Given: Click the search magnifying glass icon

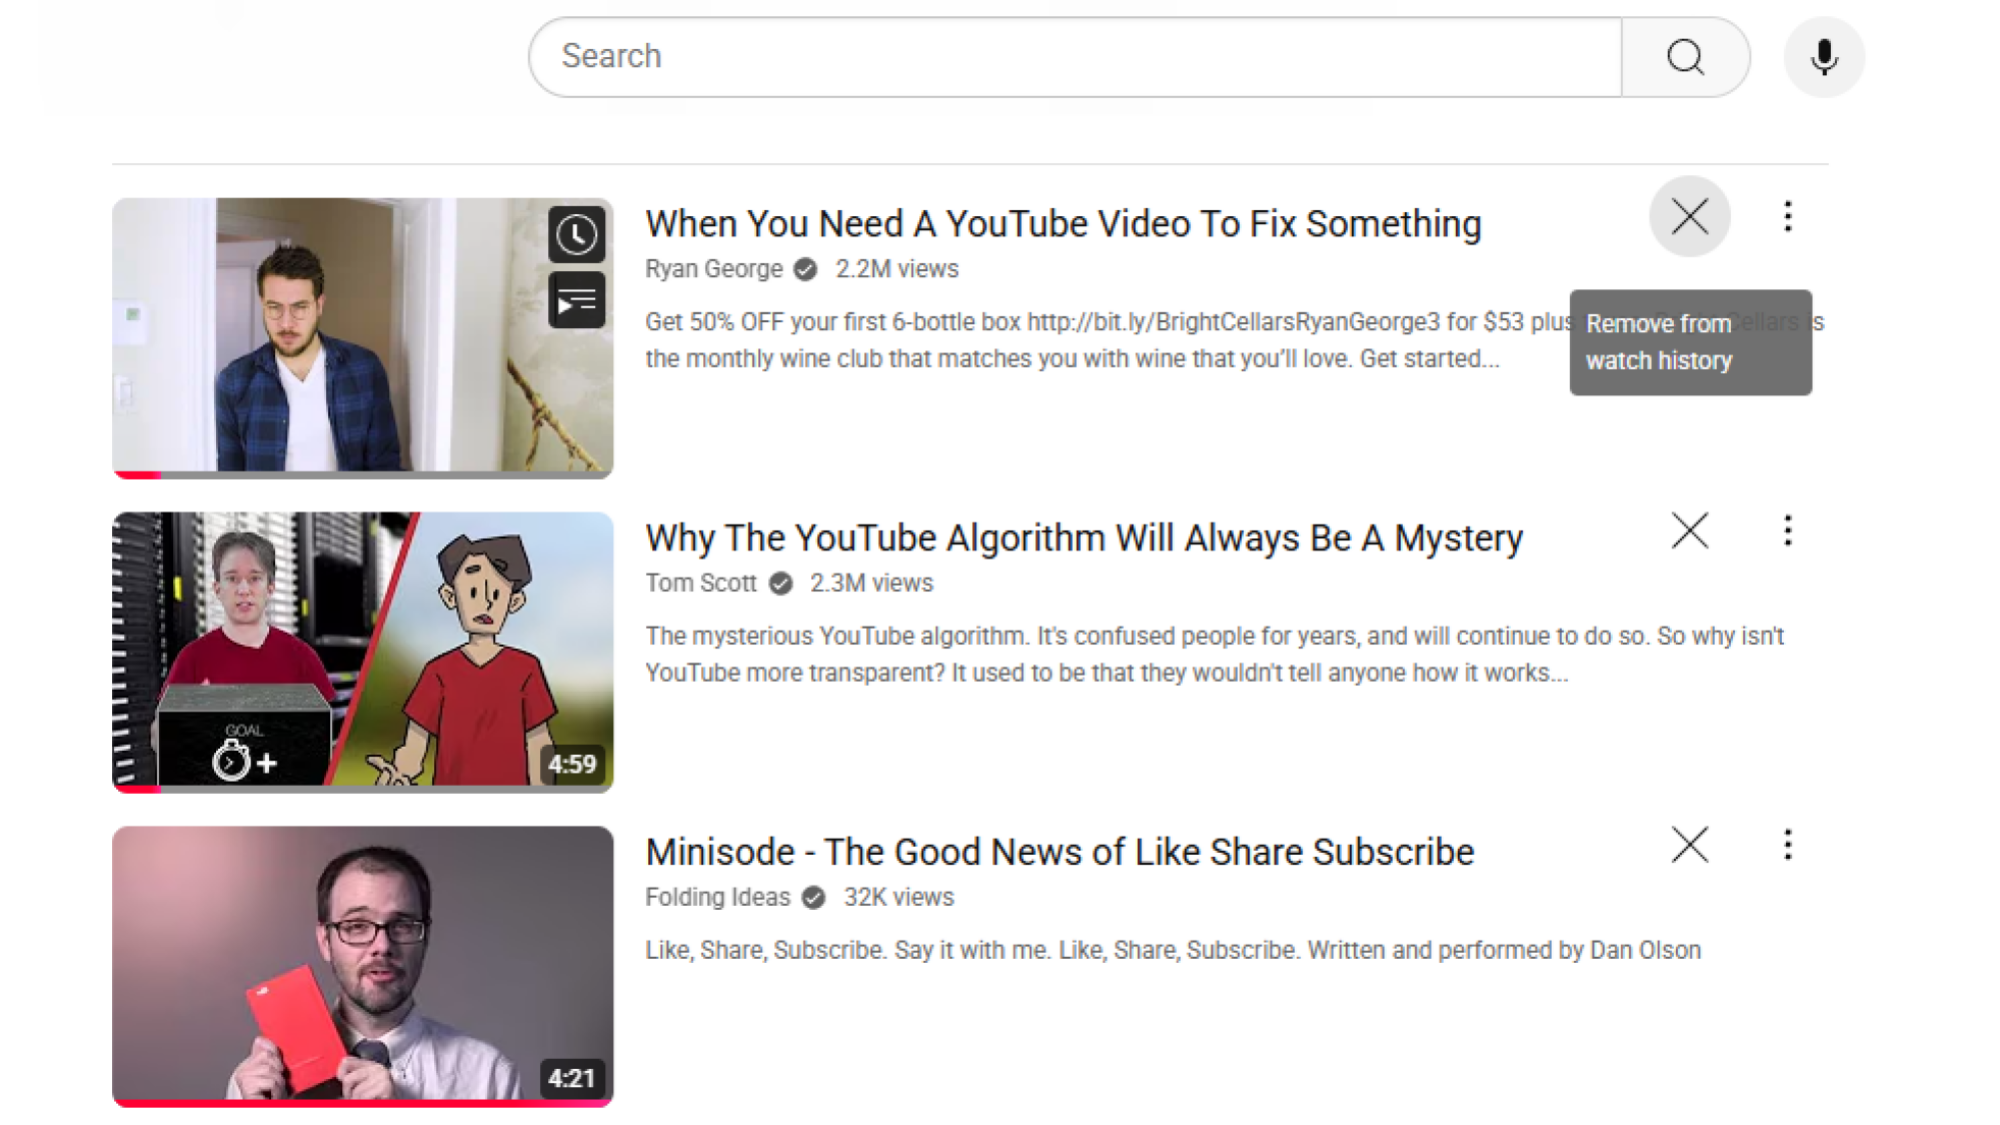Looking at the screenshot, I should 1686,56.
